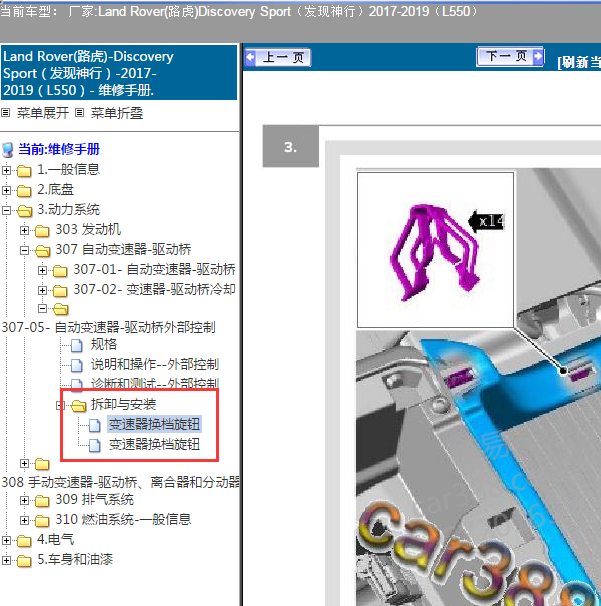The width and height of the screenshot is (601, 606).
Task: Select 307 自动变速器-驱动桥 label
Action: [x=123, y=249]
